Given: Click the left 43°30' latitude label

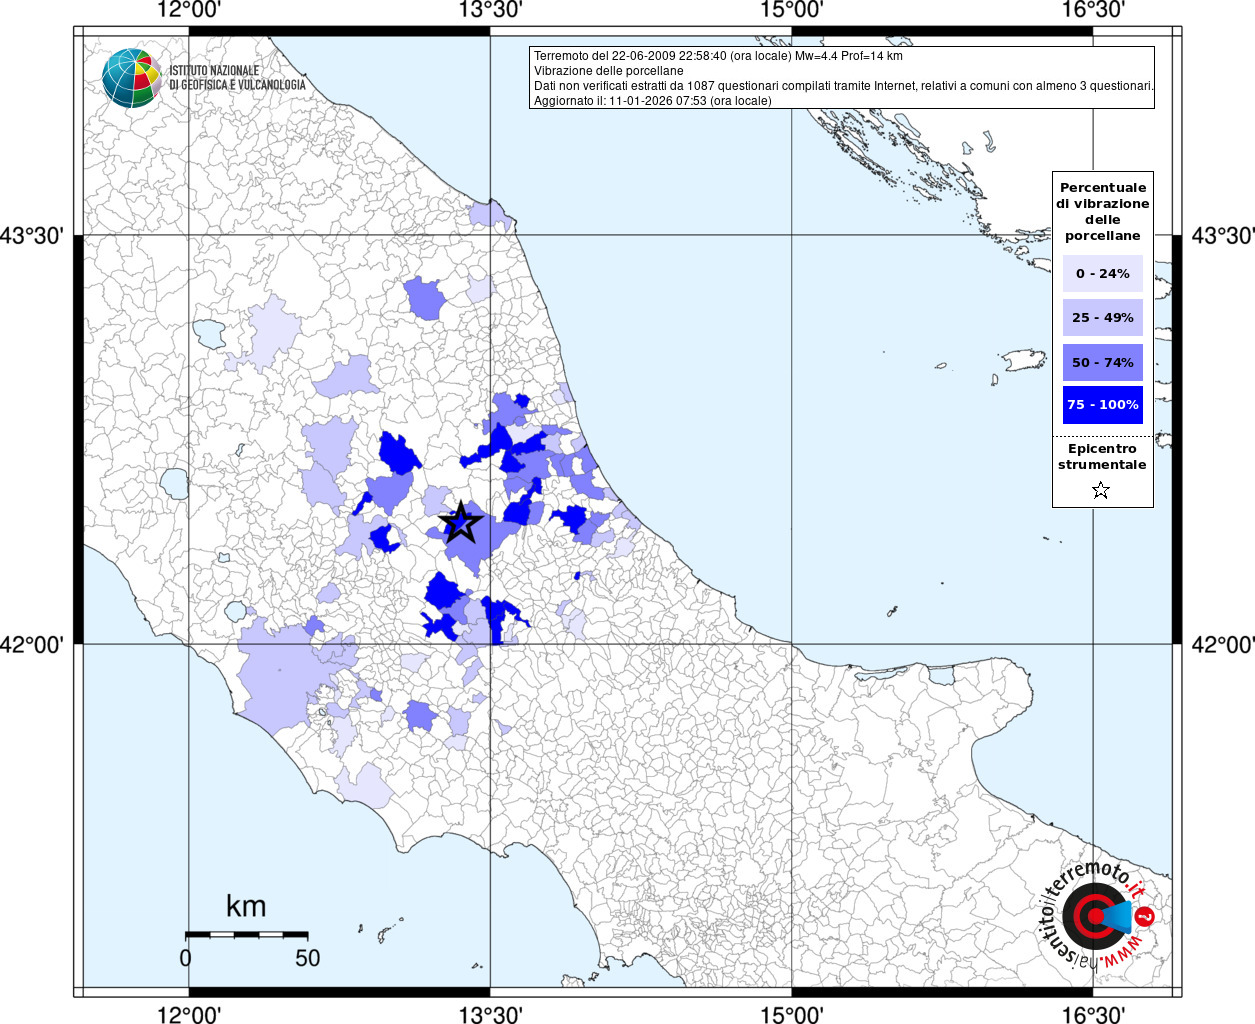Looking at the screenshot, I should [x=32, y=236].
